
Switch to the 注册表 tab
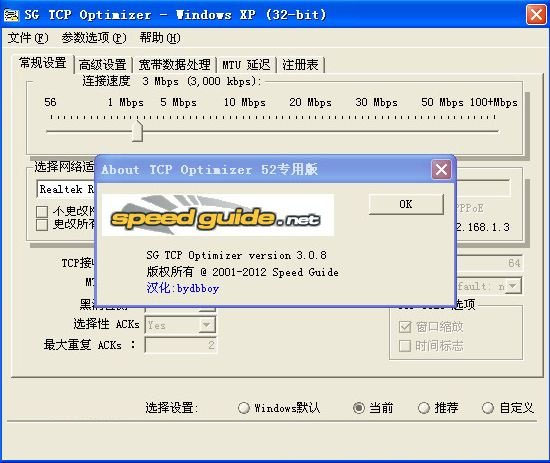[300, 65]
